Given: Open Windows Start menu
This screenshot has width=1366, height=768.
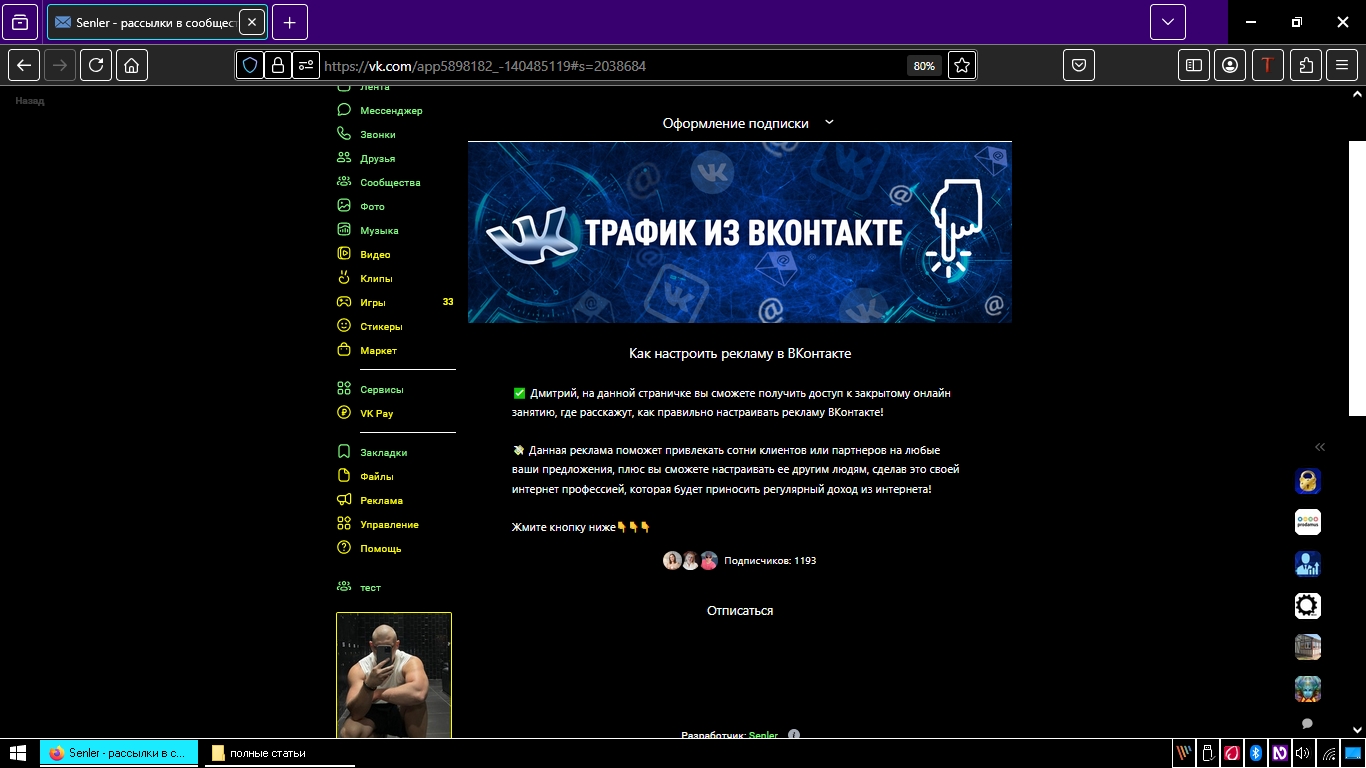Looking at the screenshot, I should [x=18, y=753].
